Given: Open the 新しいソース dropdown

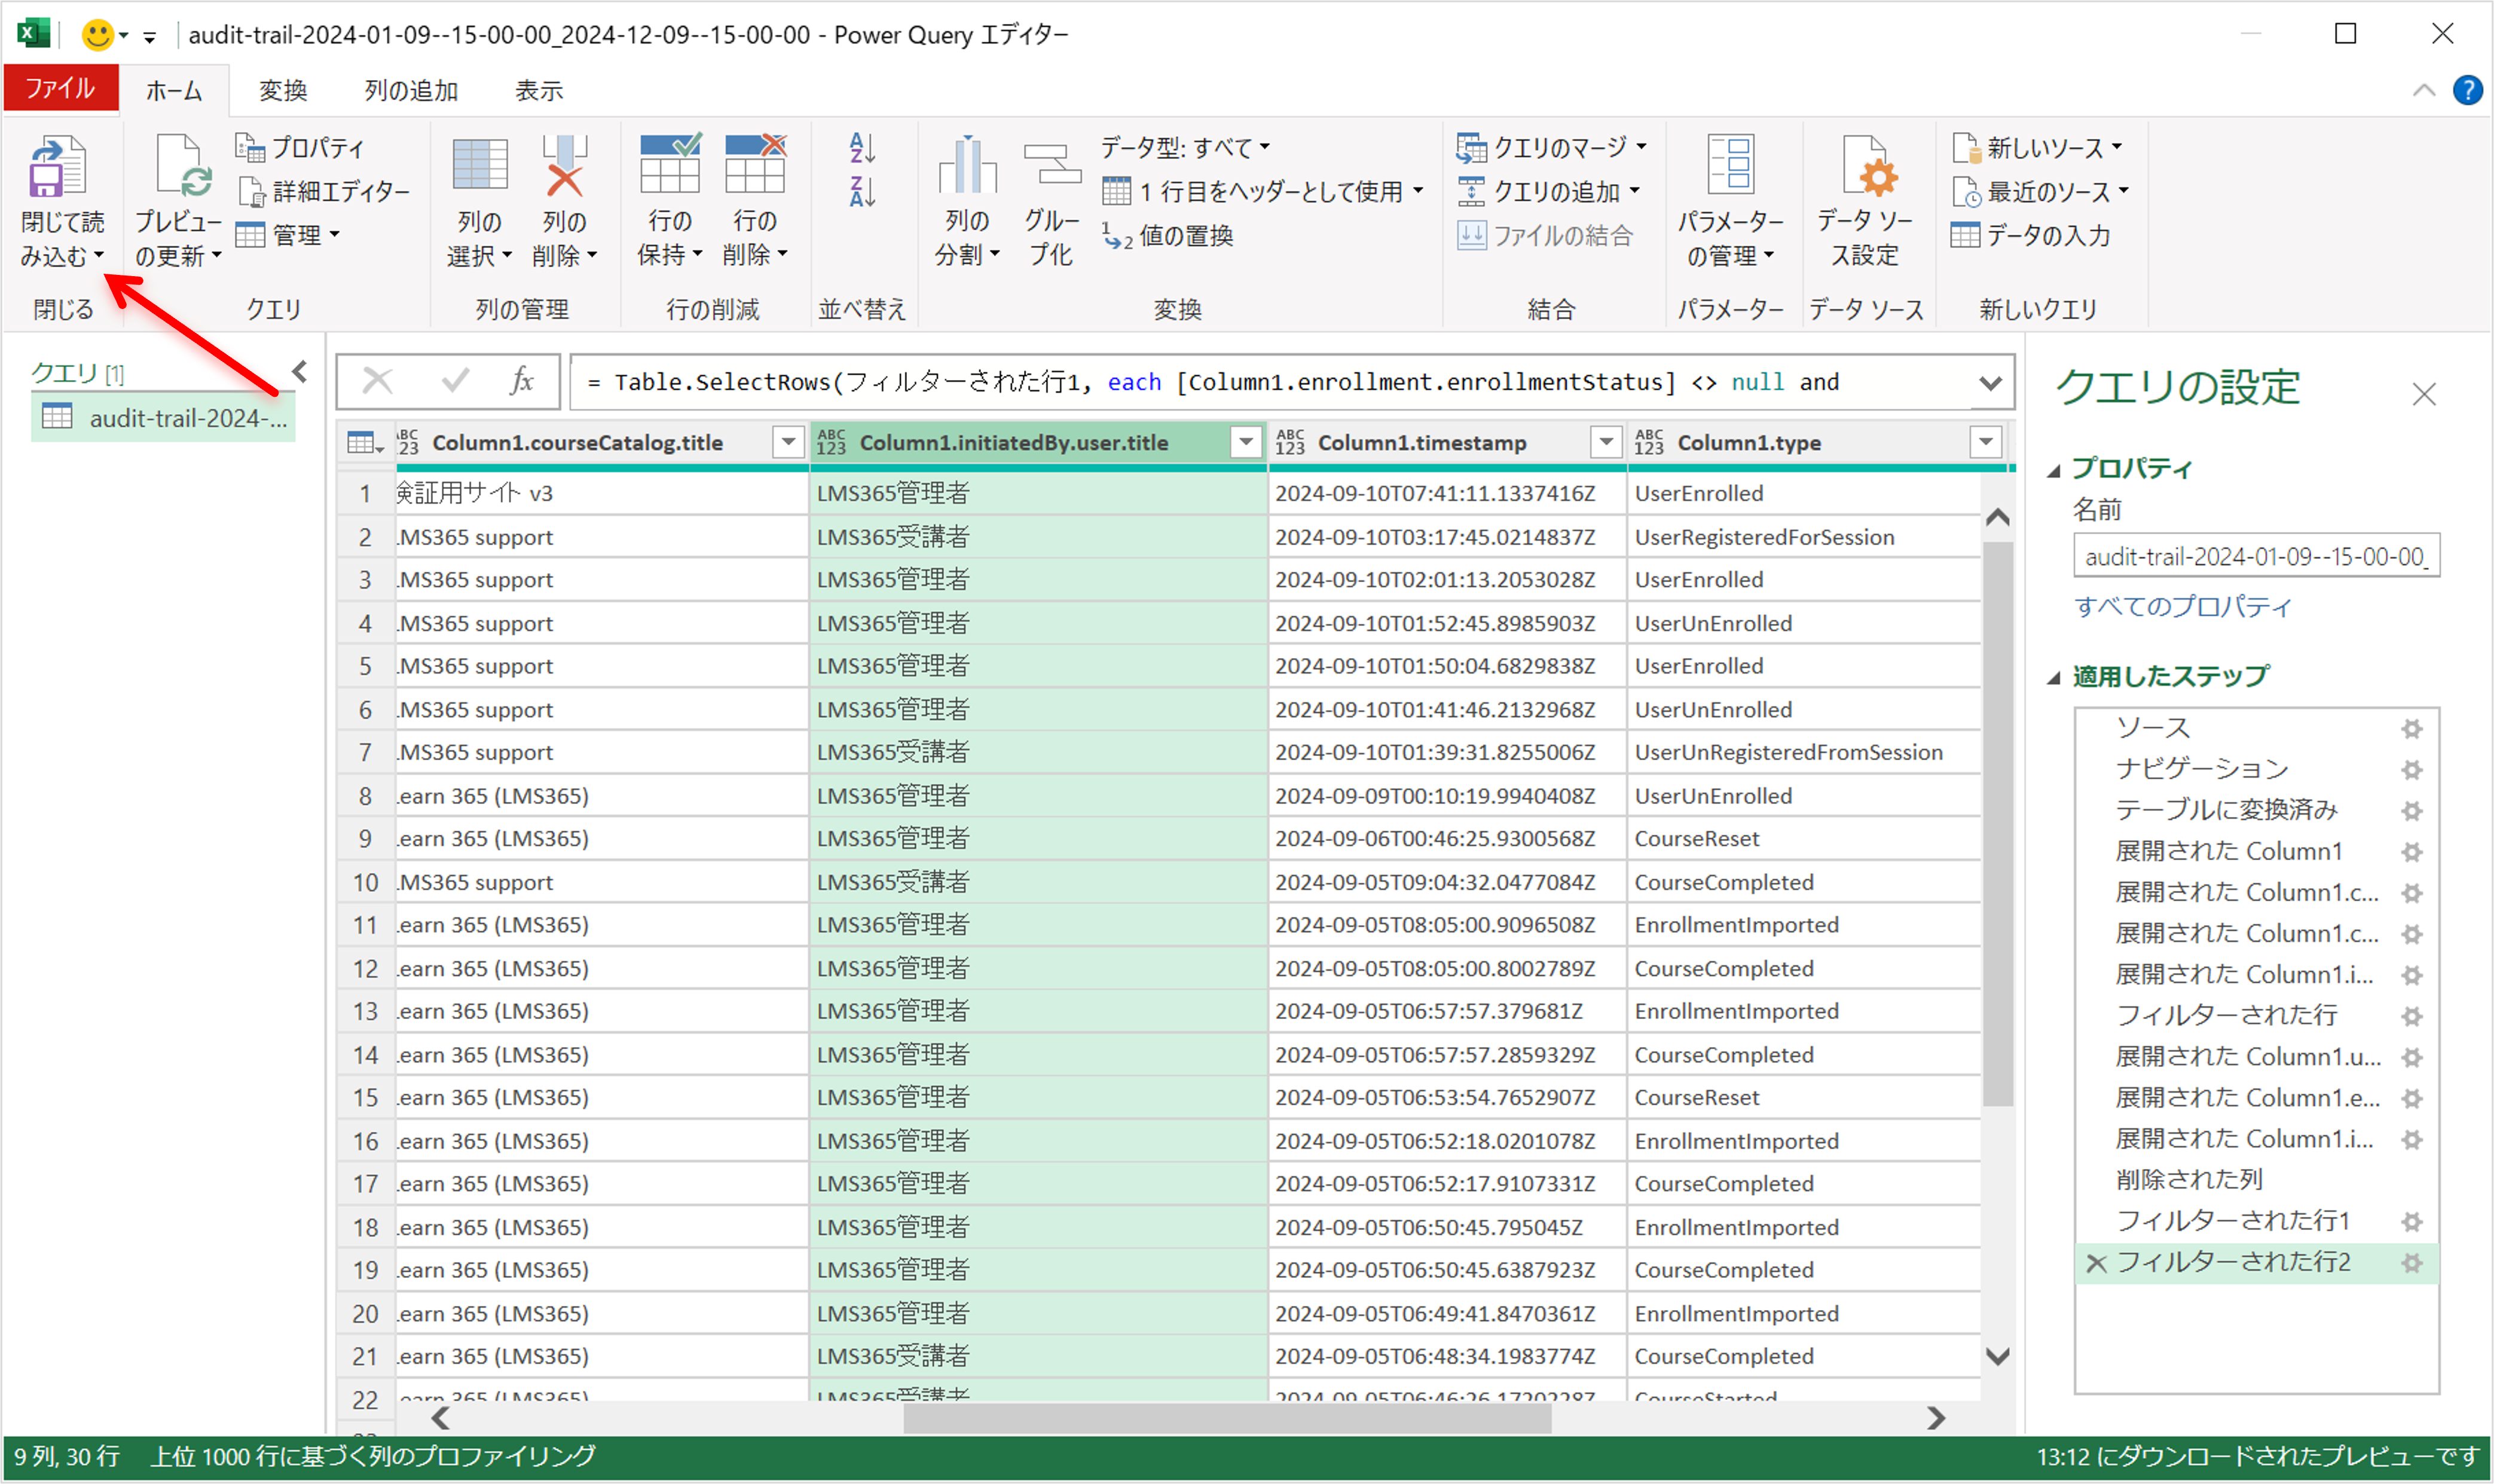Looking at the screenshot, I should coord(2037,148).
